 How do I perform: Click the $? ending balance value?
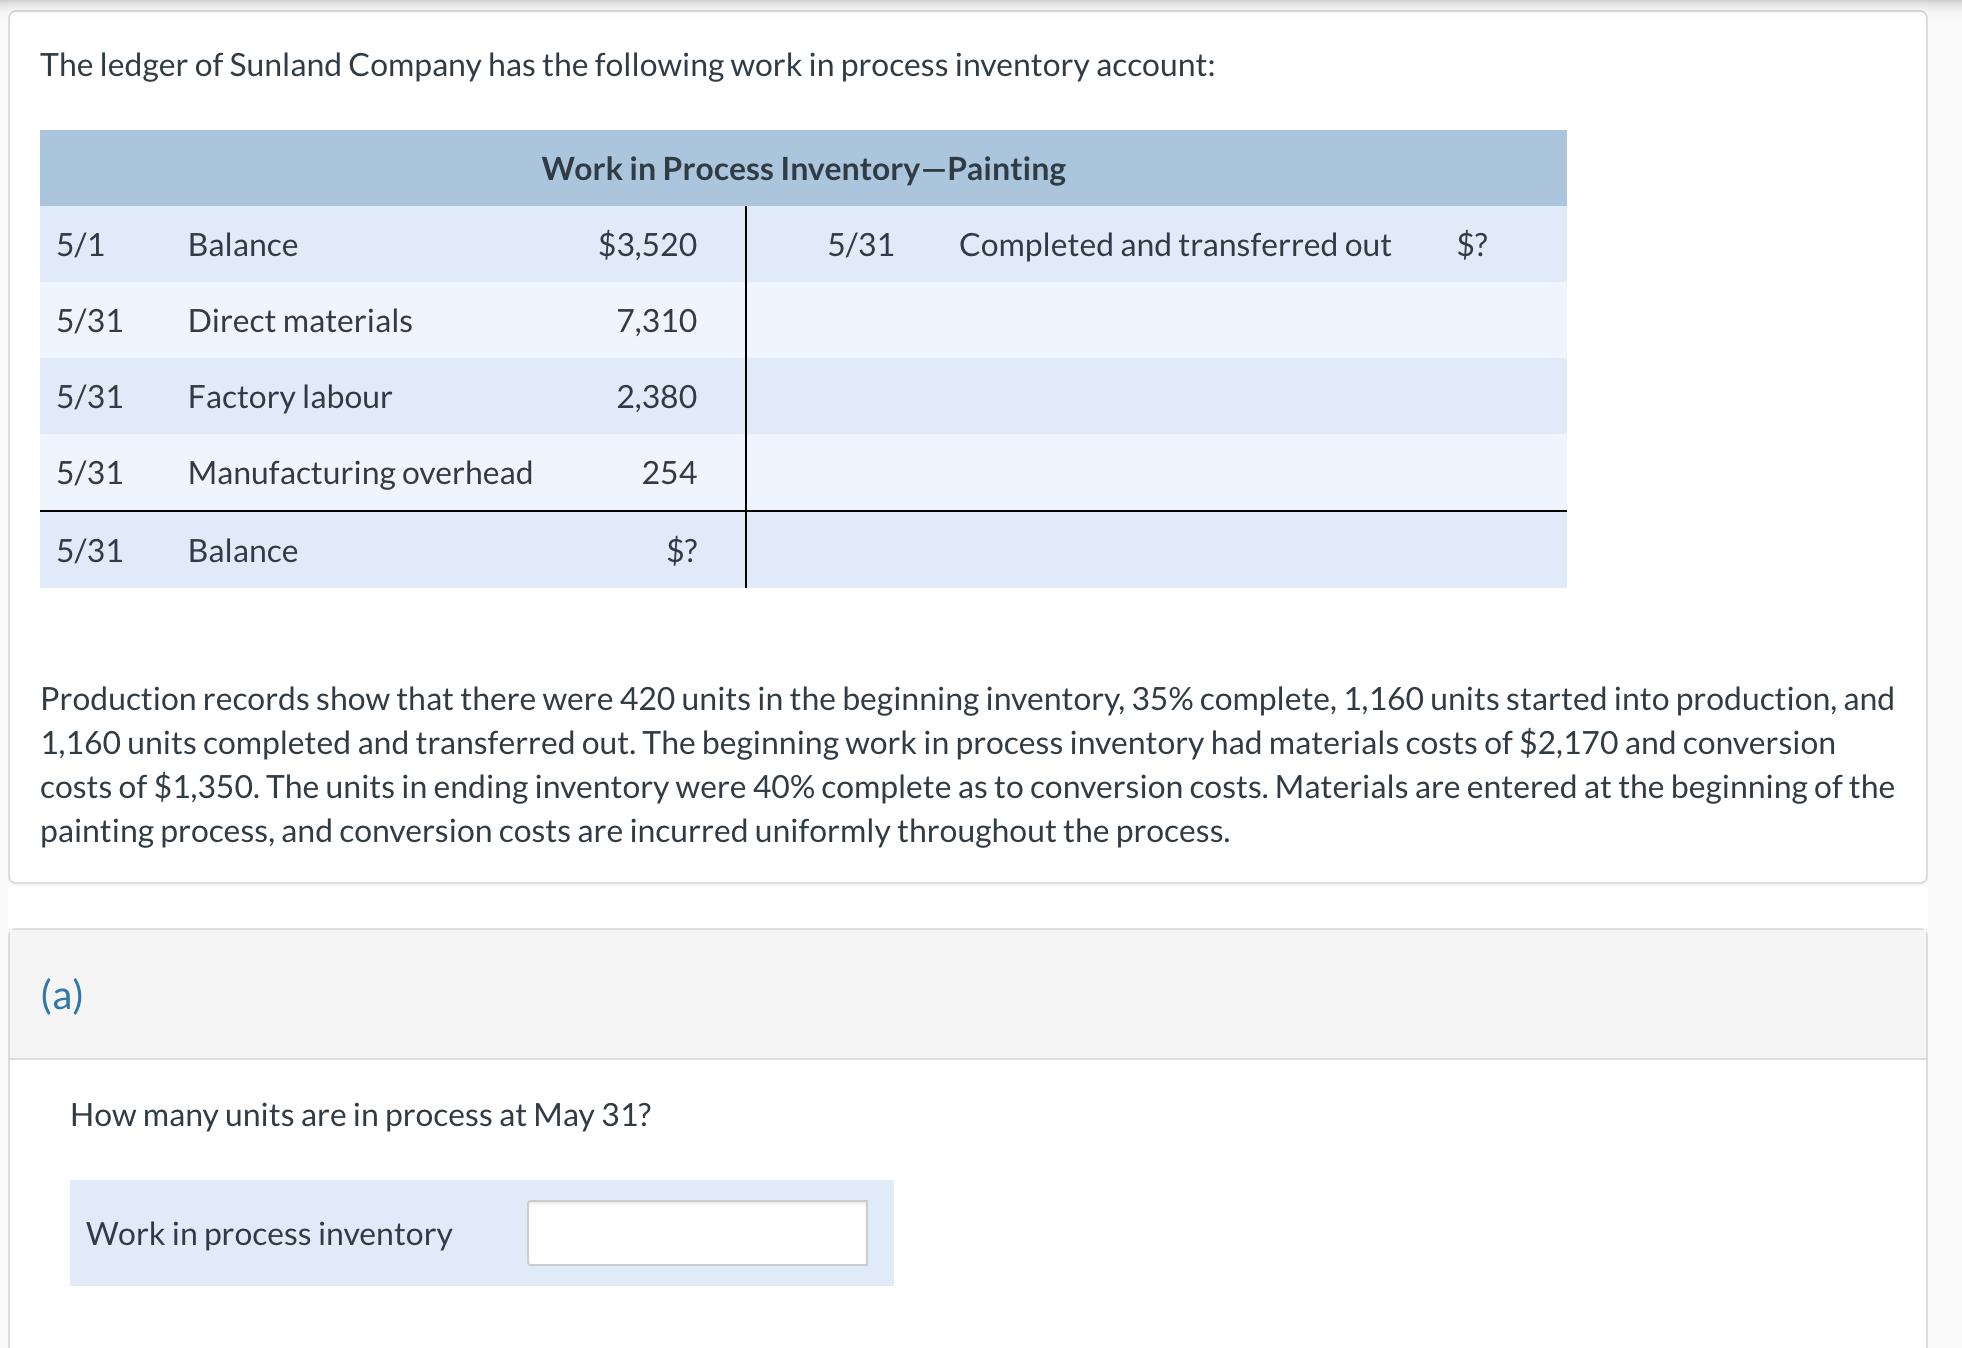(x=682, y=551)
